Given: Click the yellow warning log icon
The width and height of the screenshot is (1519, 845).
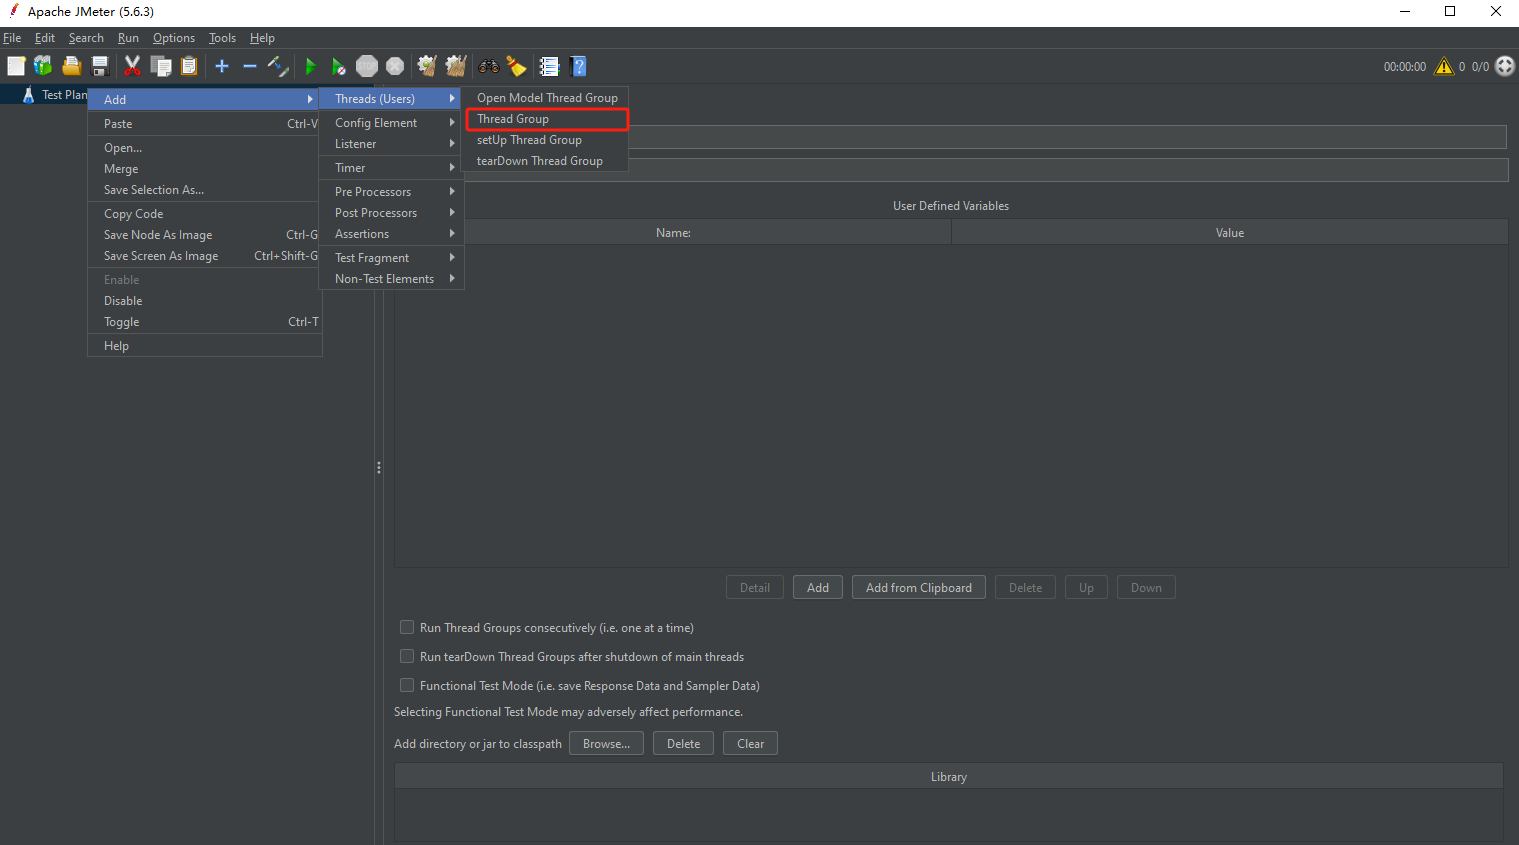Looking at the screenshot, I should [x=1444, y=66].
